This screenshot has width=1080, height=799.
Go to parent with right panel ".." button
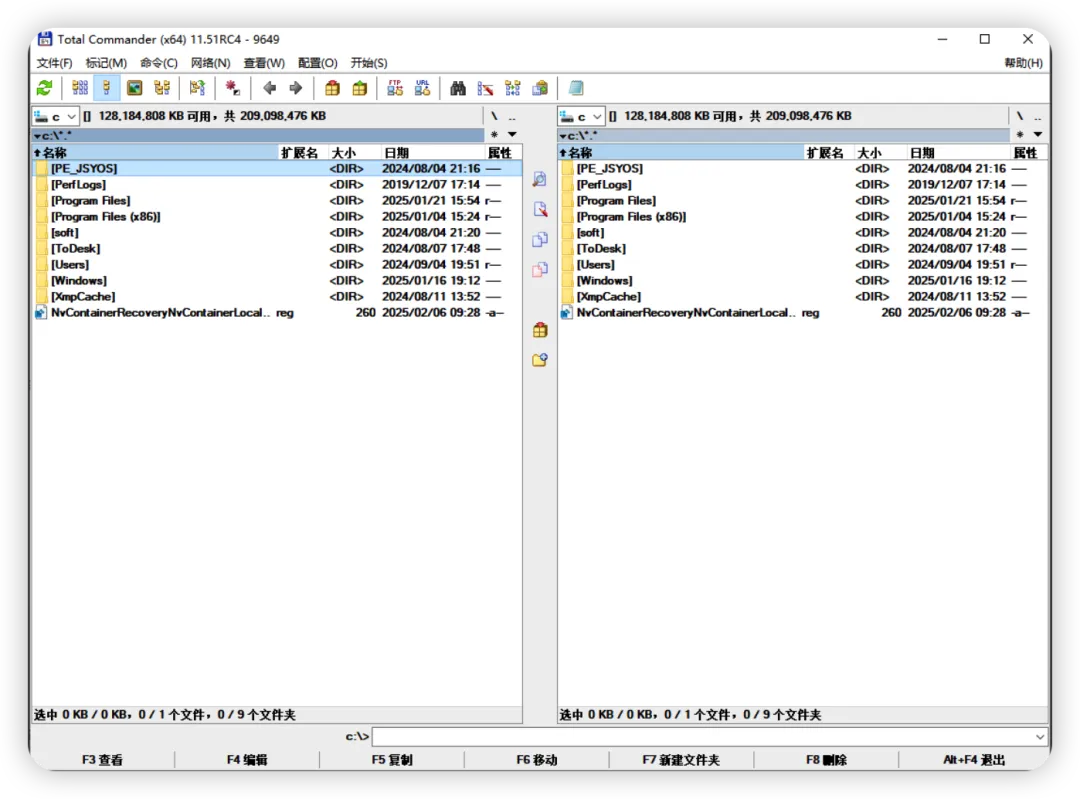coord(1037,116)
